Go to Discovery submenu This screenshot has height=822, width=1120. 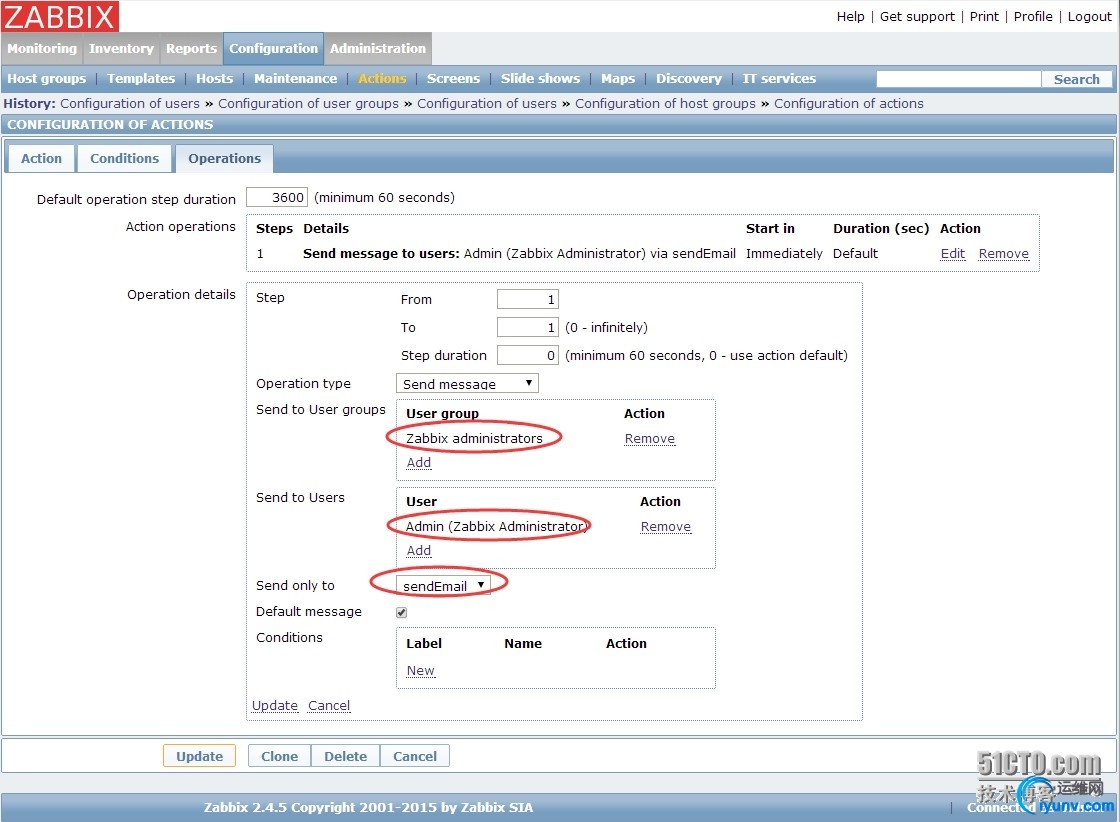coord(689,79)
